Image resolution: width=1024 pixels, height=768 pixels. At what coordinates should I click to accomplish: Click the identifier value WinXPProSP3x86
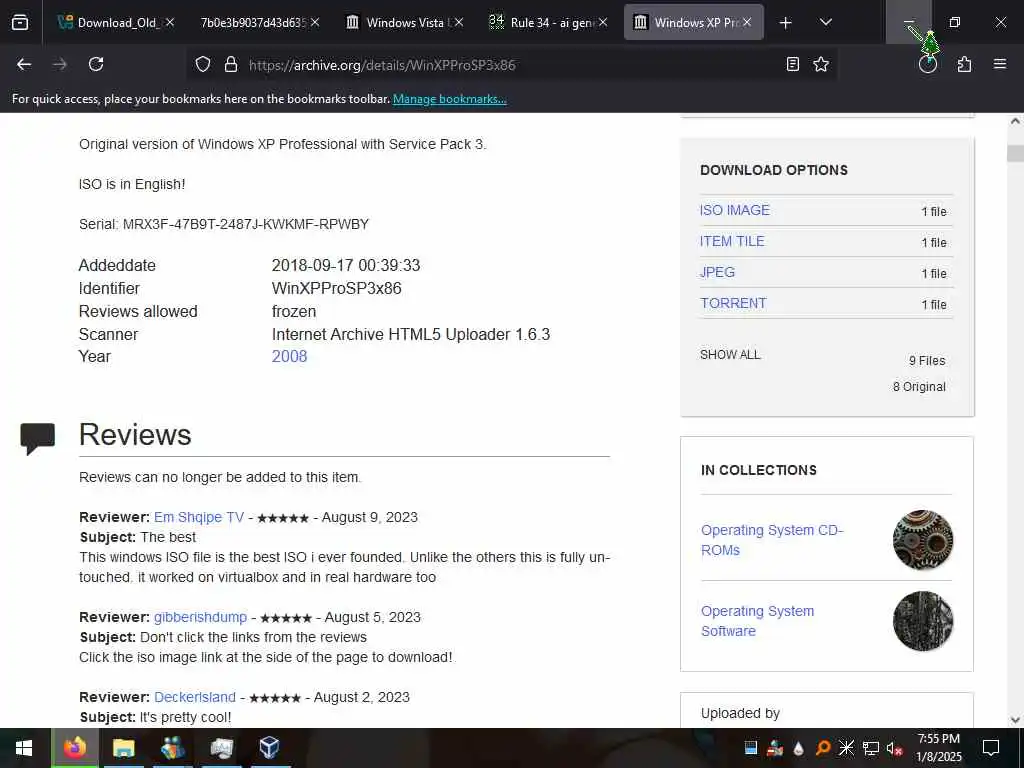click(x=336, y=289)
